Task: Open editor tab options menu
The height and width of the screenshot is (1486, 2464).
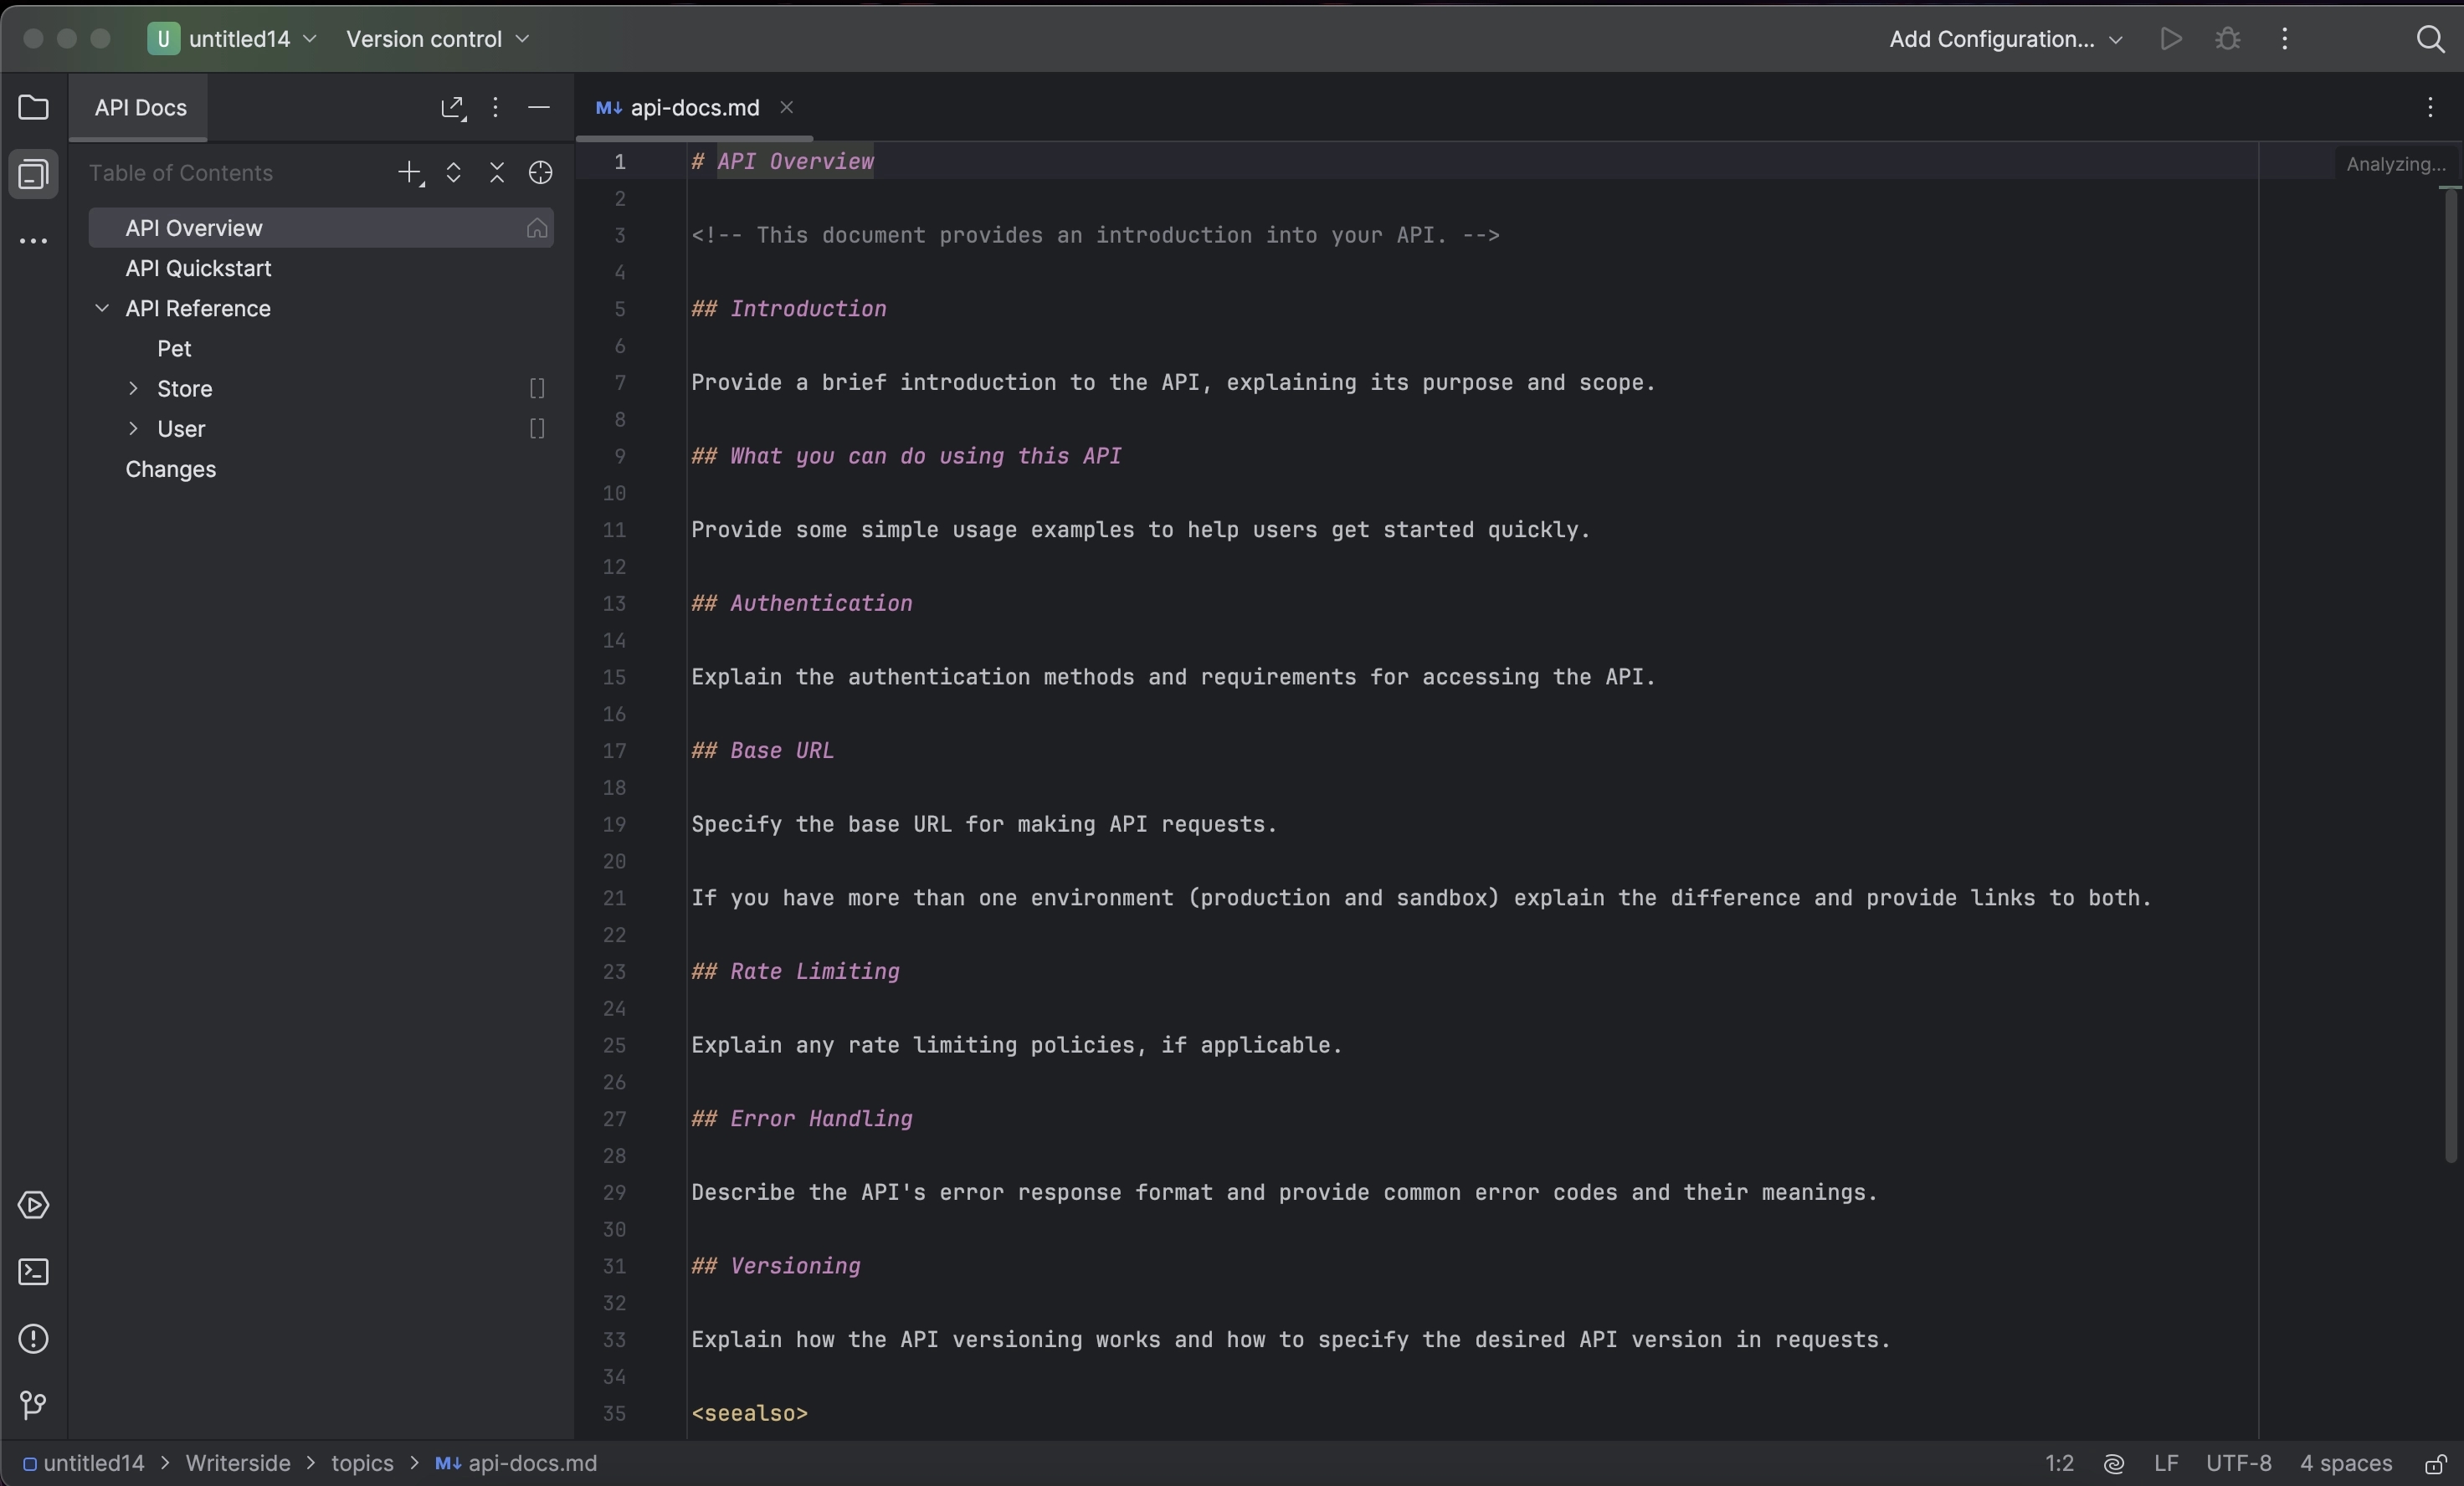Action: pos(2431,107)
